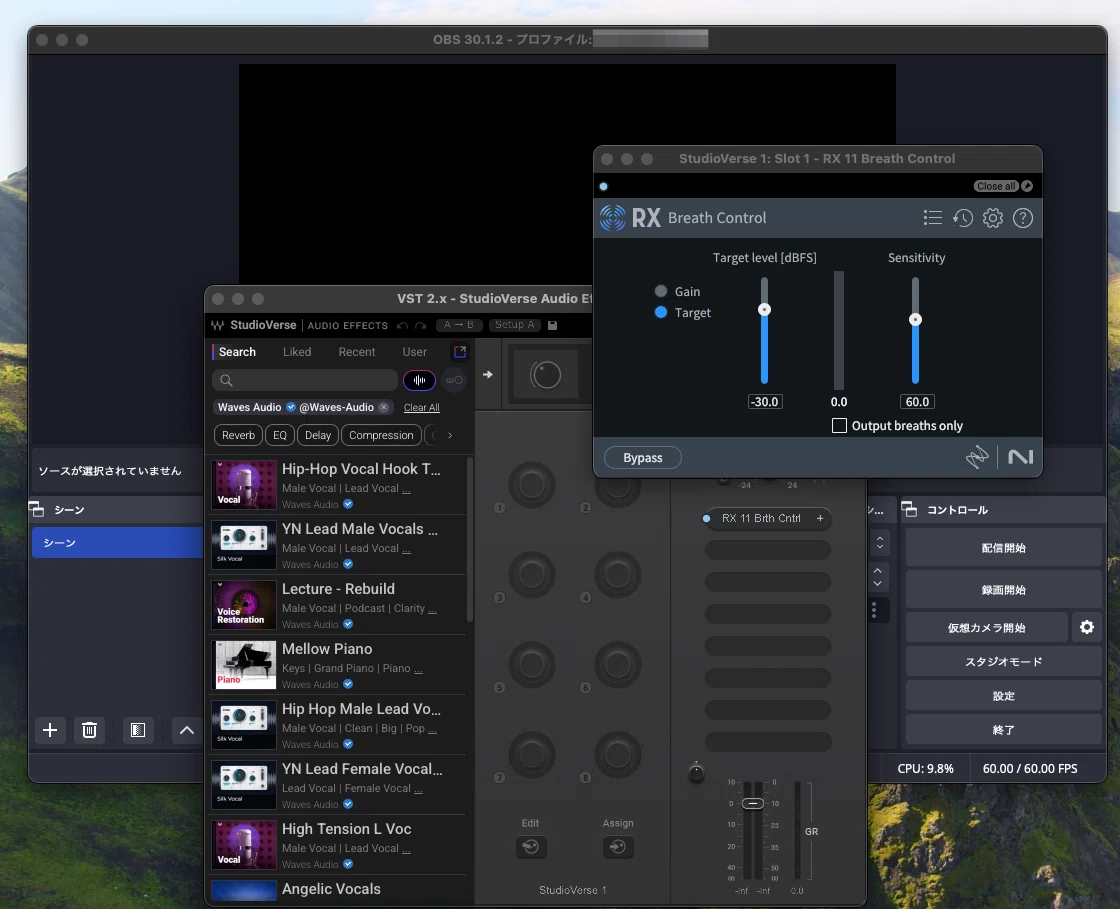
Task: Click the -30.0 target level value box
Action: tap(764, 402)
